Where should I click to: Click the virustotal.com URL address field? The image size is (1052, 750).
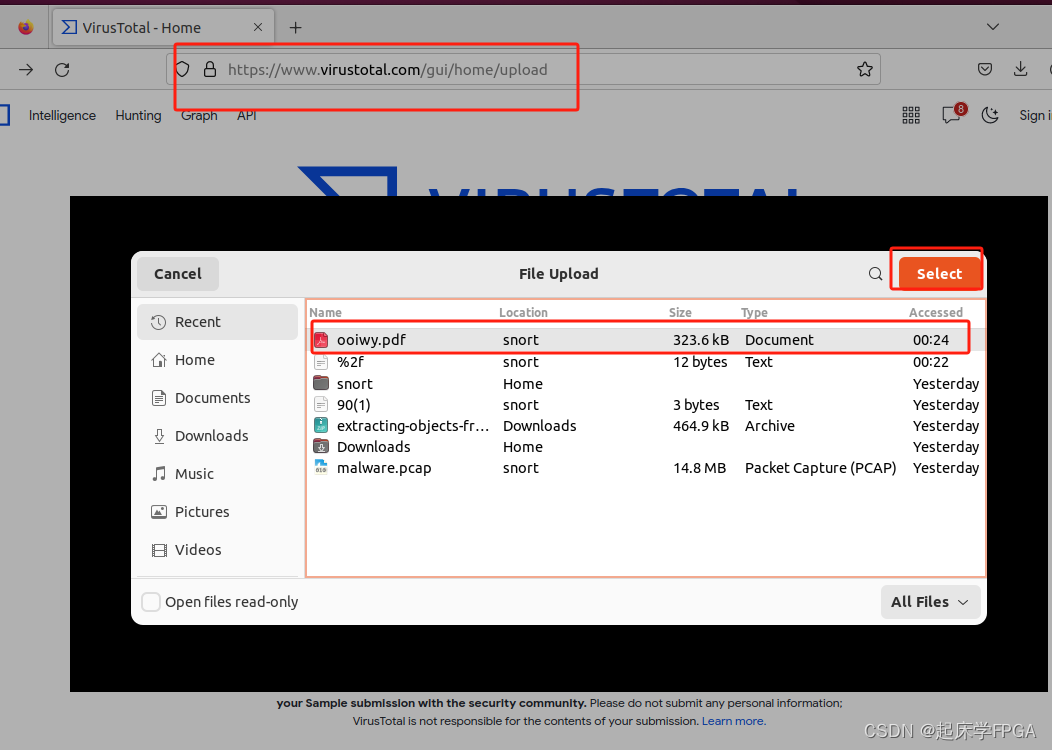(523, 69)
